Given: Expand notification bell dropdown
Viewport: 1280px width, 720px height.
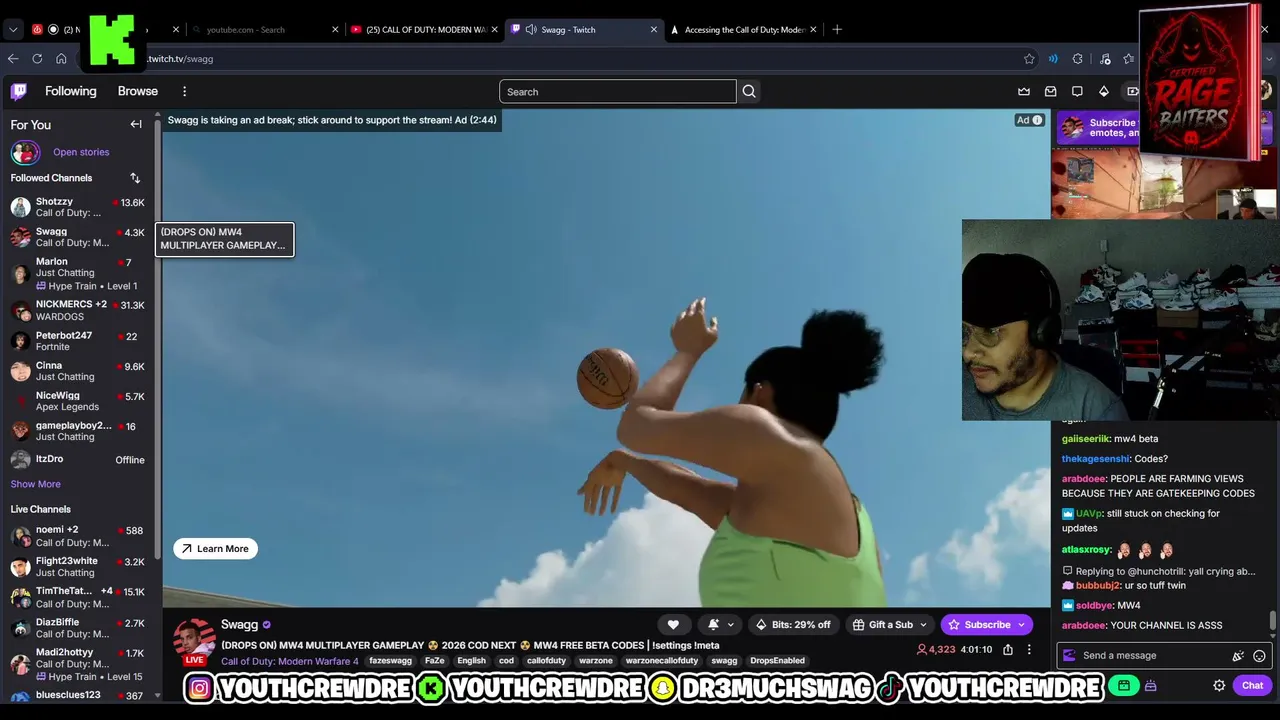Looking at the screenshot, I should click(x=730, y=625).
